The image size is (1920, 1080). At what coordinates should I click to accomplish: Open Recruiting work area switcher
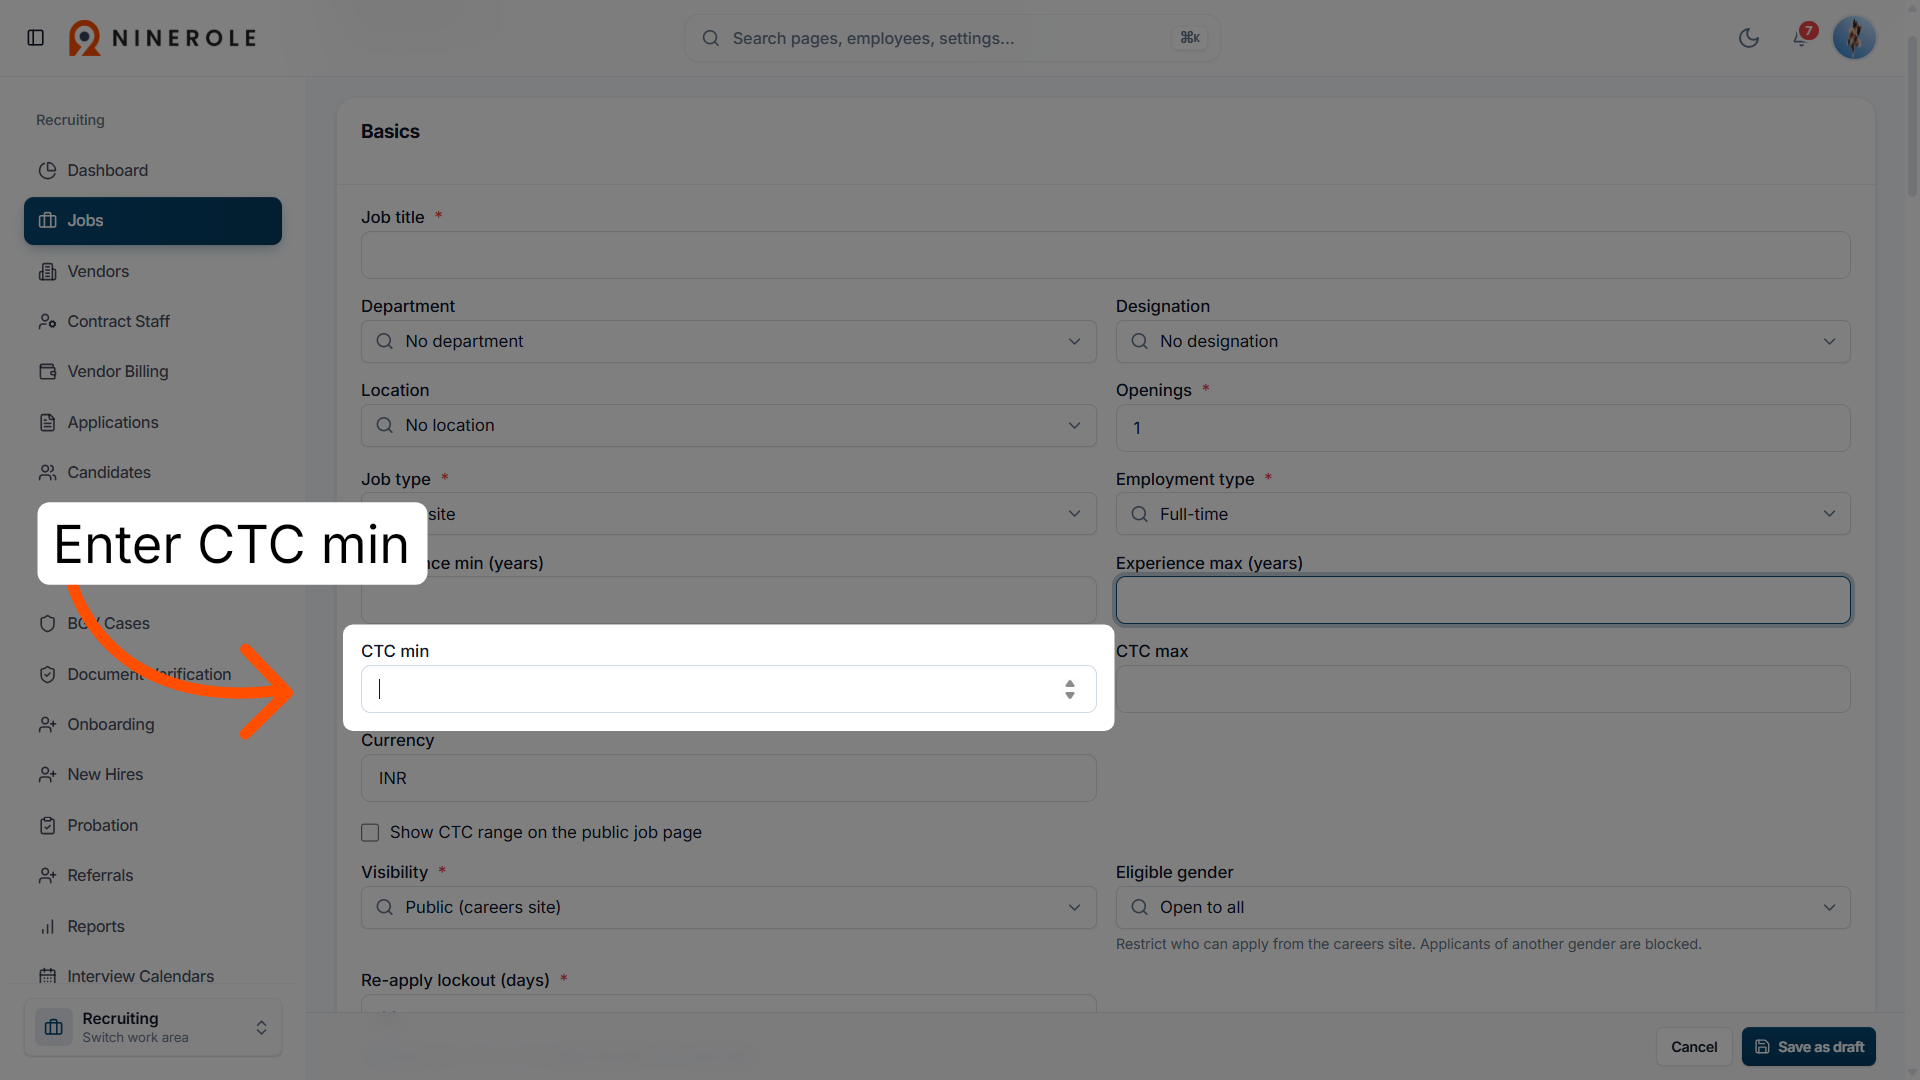[153, 1027]
